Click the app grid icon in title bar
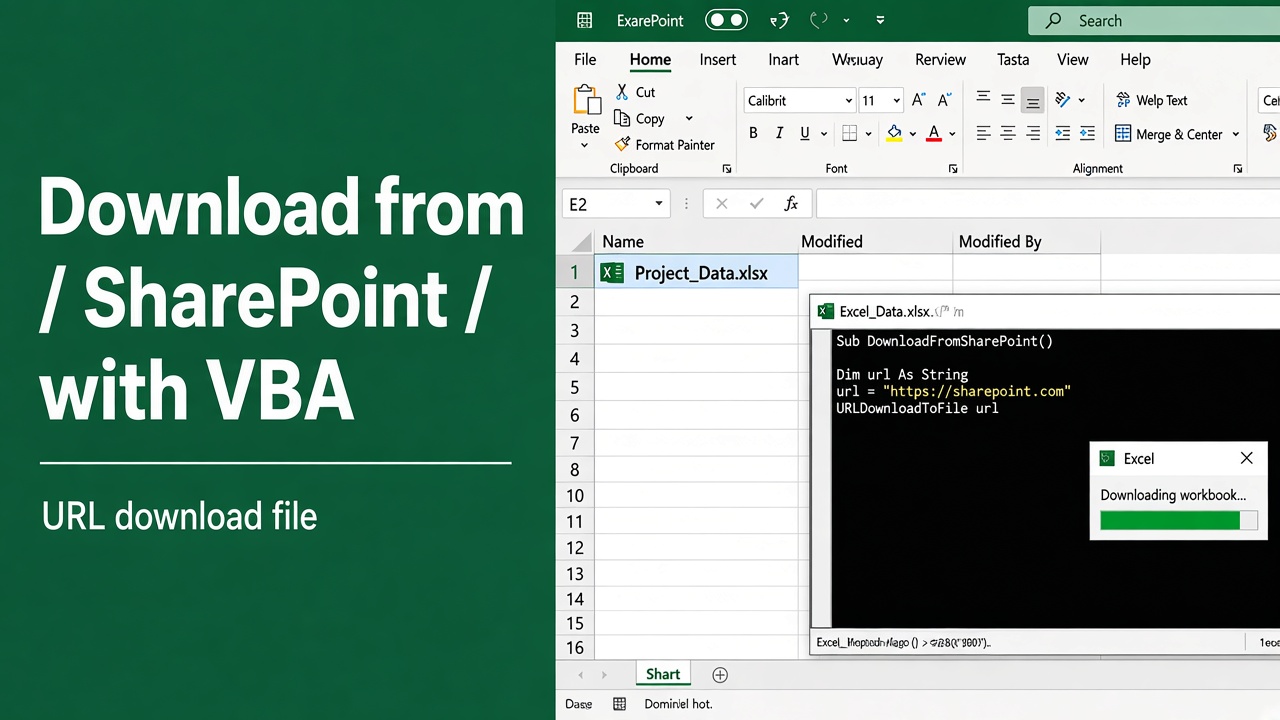The image size is (1280, 720). click(585, 20)
